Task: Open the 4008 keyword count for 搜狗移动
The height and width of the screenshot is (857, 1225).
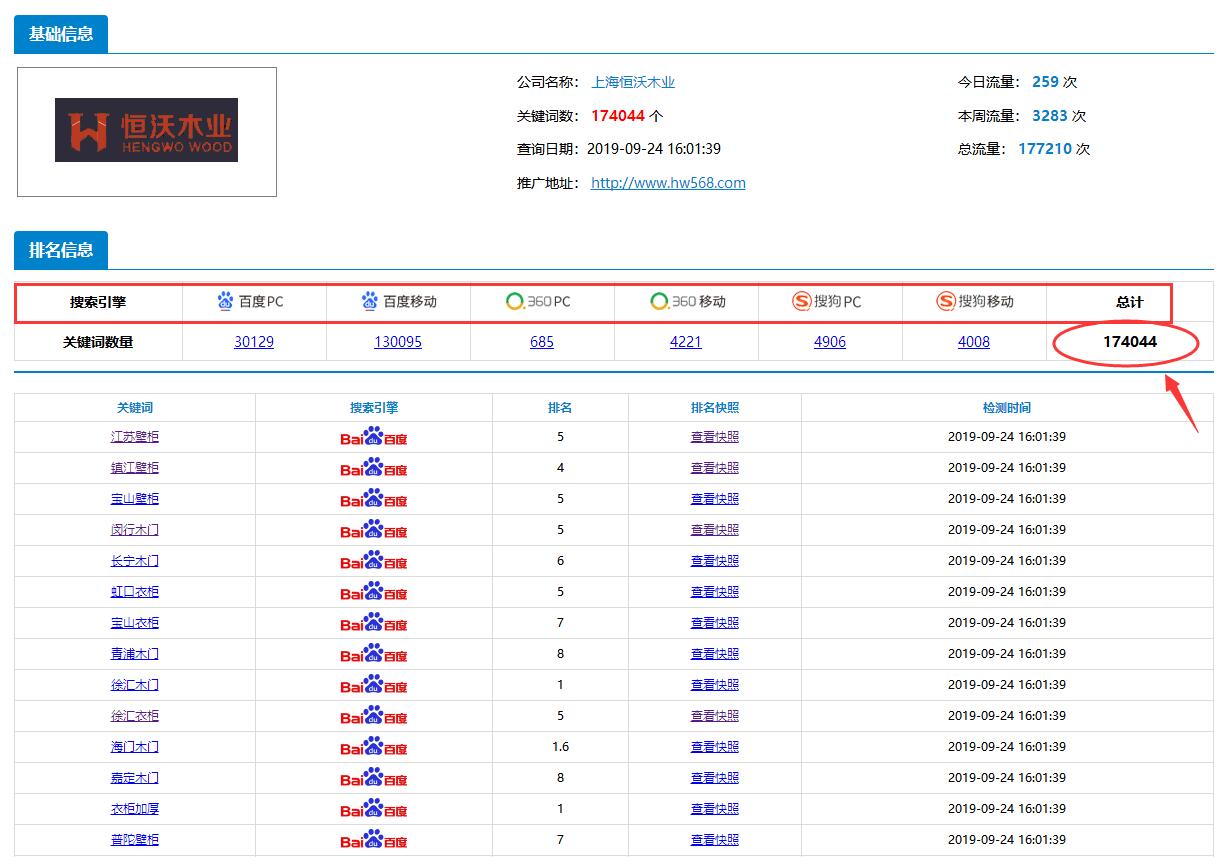Action: (x=974, y=342)
